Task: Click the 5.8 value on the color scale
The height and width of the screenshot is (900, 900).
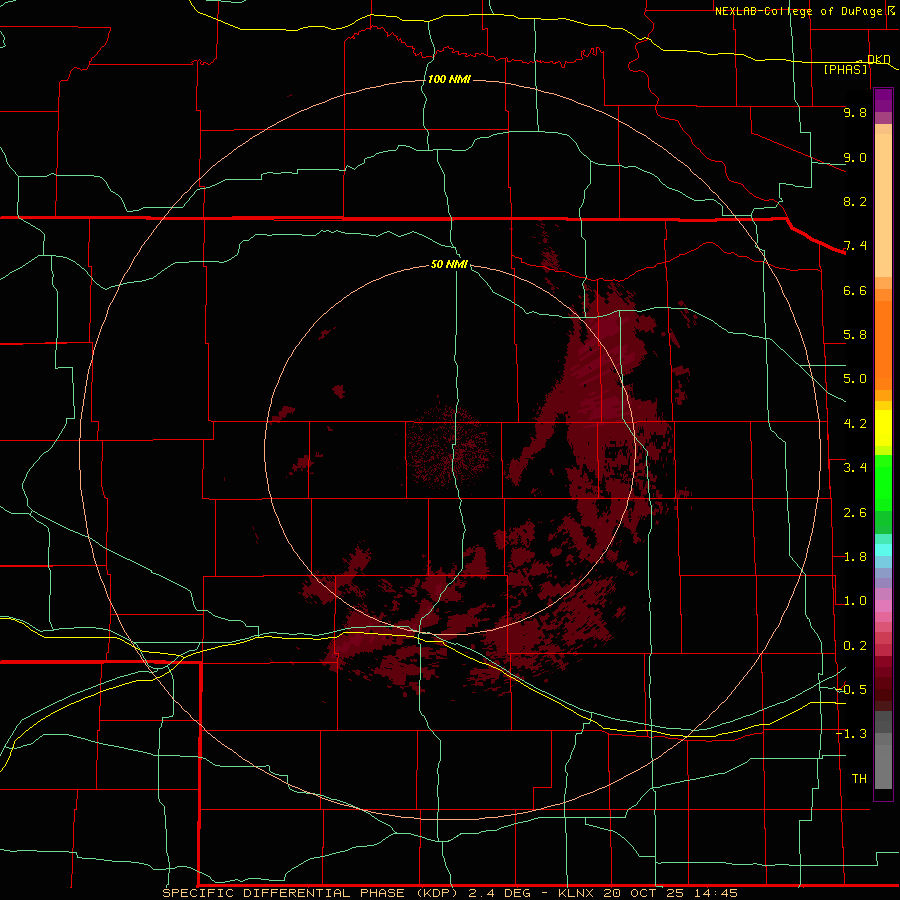Action: pyautogui.click(x=855, y=335)
